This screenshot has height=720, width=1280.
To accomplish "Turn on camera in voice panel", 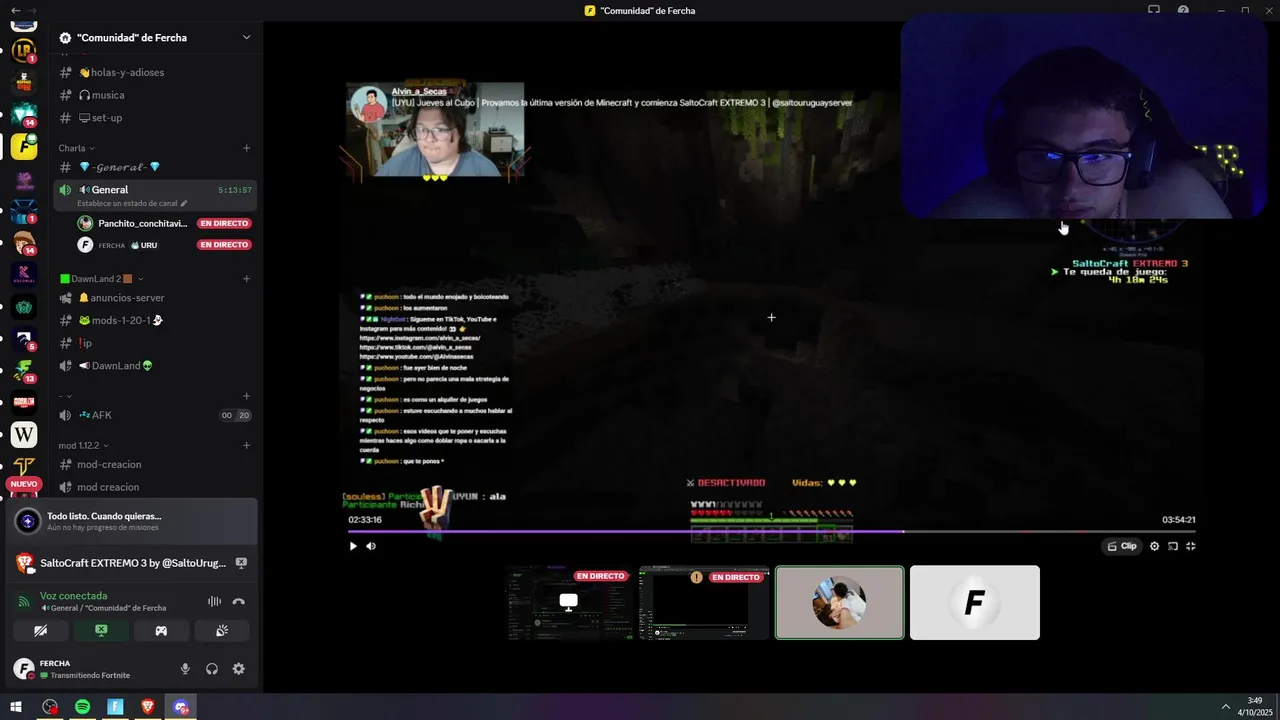I will tap(41, 631).
